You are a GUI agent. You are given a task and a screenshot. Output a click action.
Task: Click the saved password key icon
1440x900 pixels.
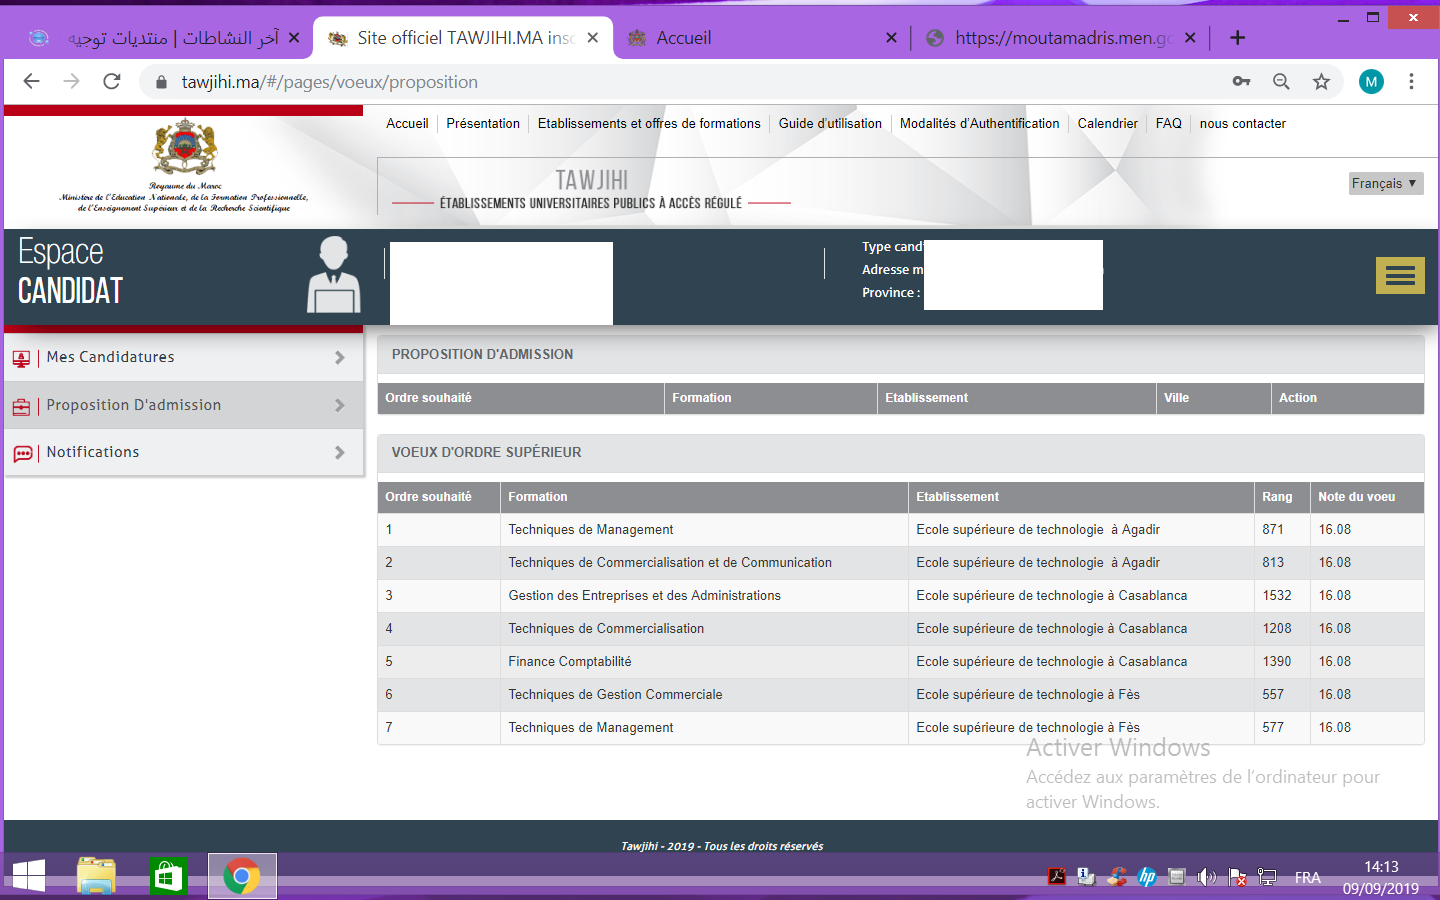pyautogui.click(x=1241, y=82)
